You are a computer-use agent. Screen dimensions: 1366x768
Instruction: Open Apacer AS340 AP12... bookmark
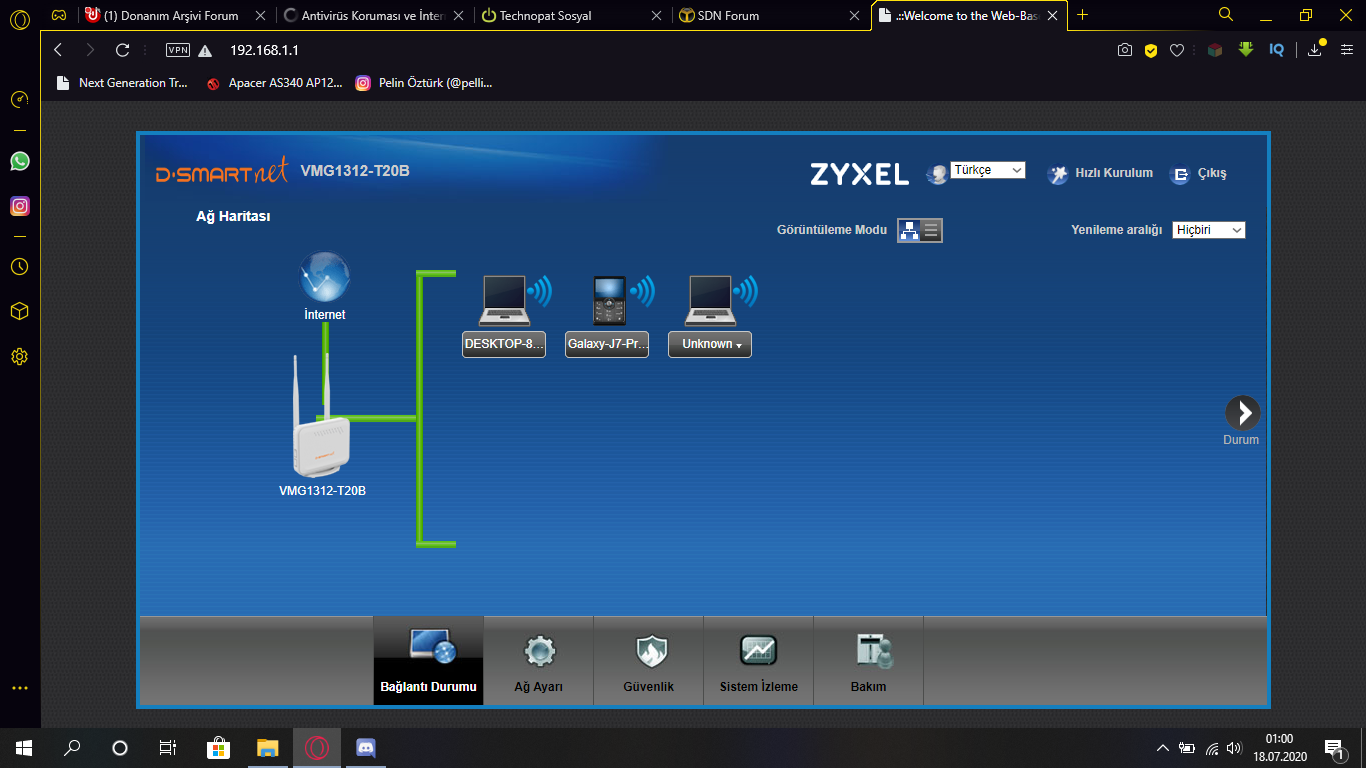[x=274, y=83]
